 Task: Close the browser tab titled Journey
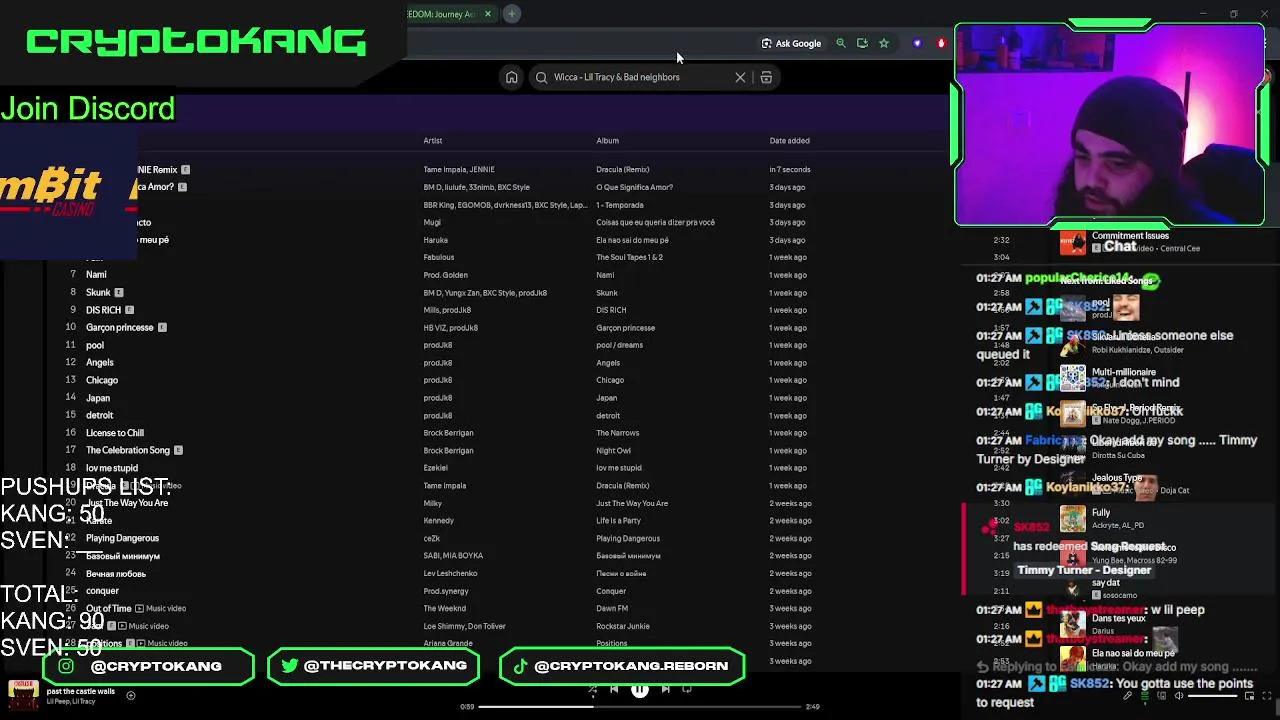(488, 14)
